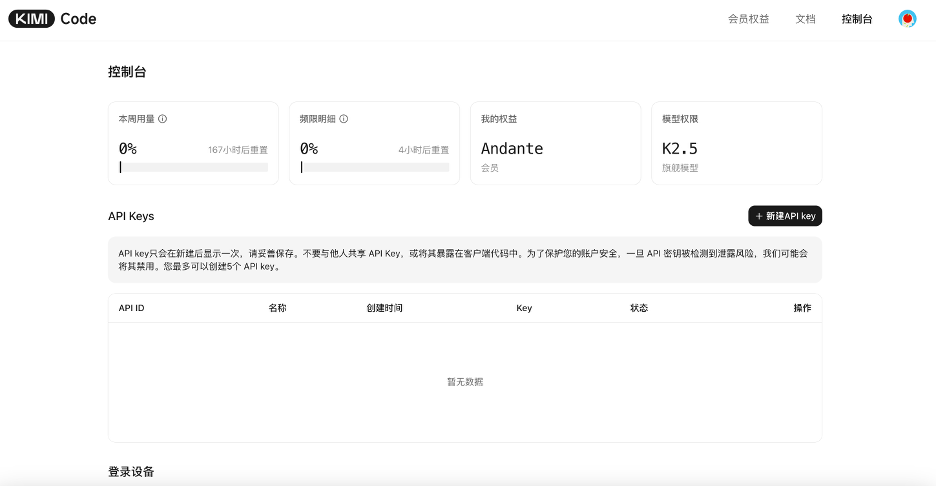Click info icon beside 本周用量
The height and width of the screenshot is (486, 936).
coord(162,119)
